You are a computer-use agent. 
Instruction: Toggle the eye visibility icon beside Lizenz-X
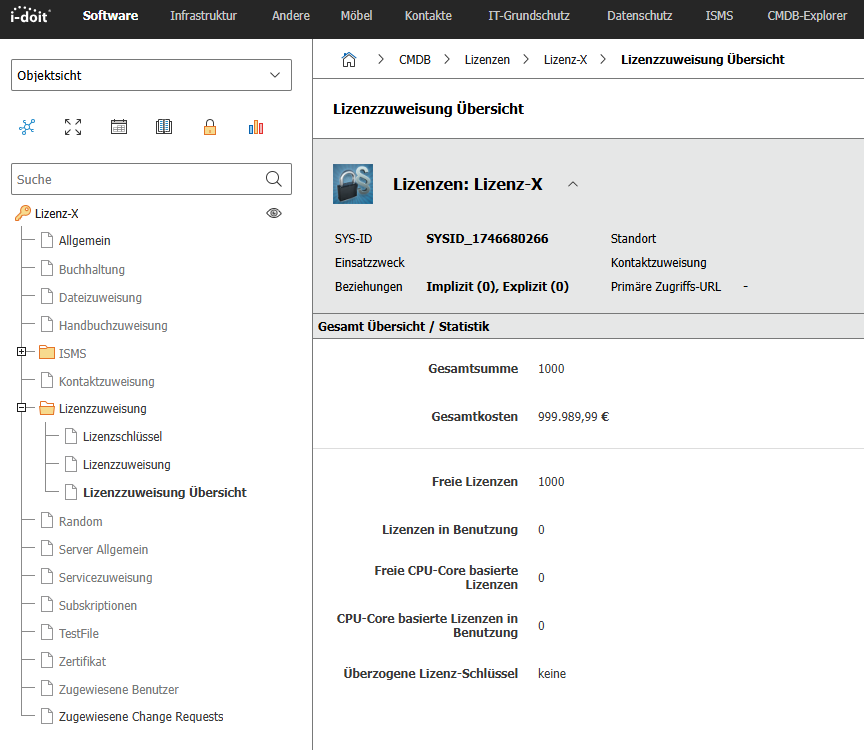[x=274, y=213]
